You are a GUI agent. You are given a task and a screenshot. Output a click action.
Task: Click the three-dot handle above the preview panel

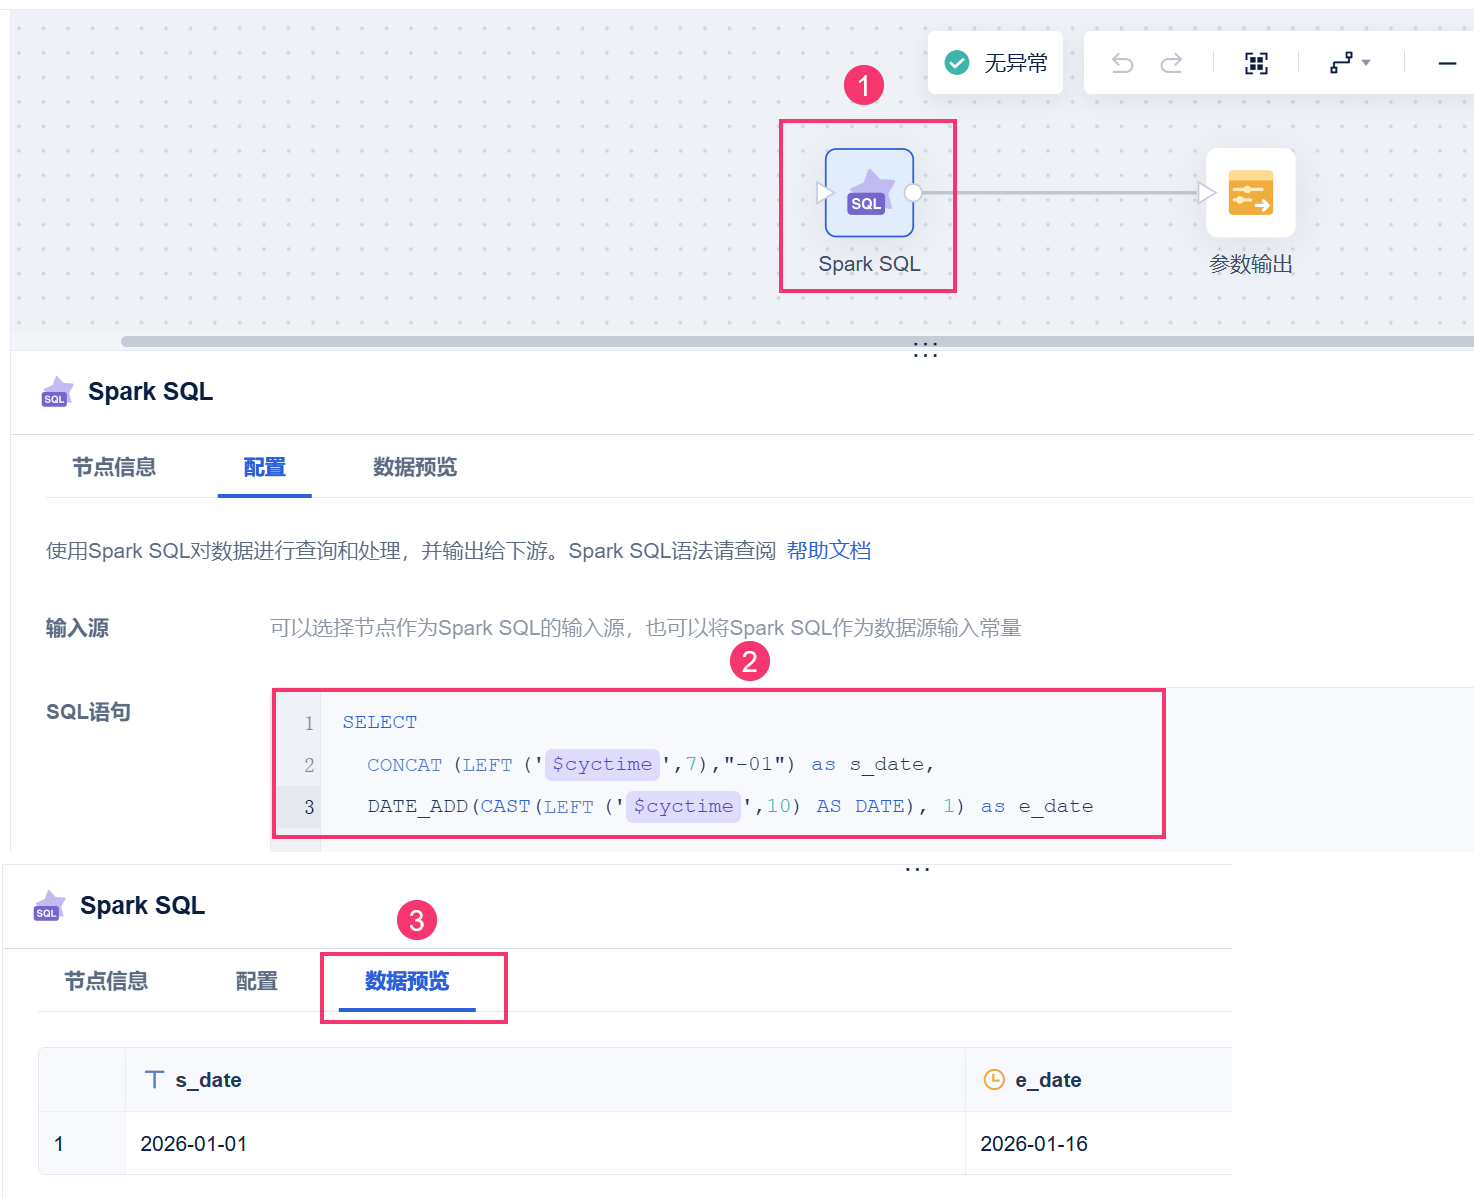point(917,869)
